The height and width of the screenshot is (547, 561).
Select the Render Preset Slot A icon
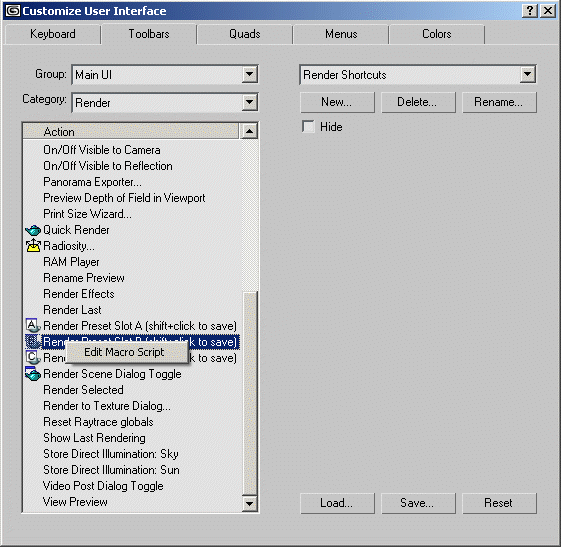(33, 326)
